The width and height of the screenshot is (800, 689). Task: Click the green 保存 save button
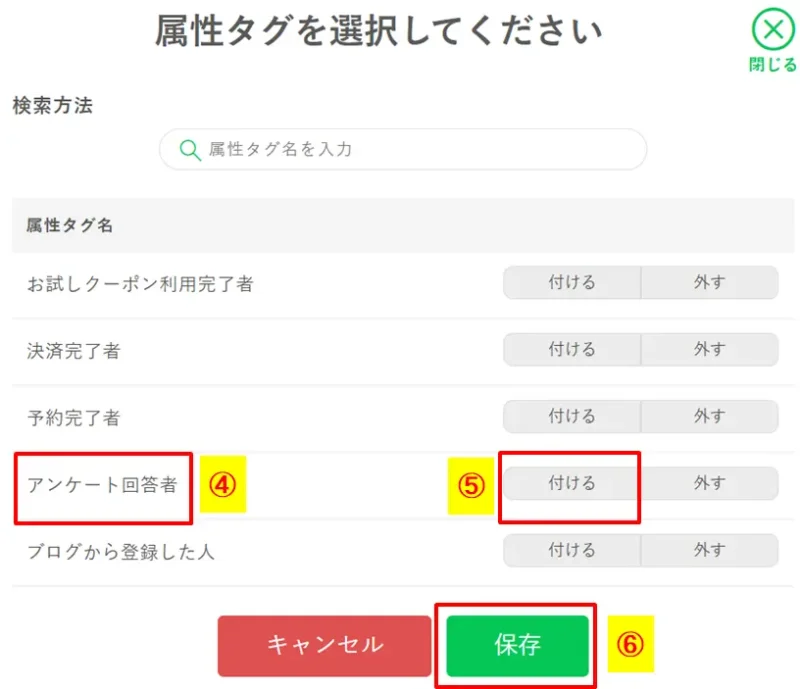517,645
